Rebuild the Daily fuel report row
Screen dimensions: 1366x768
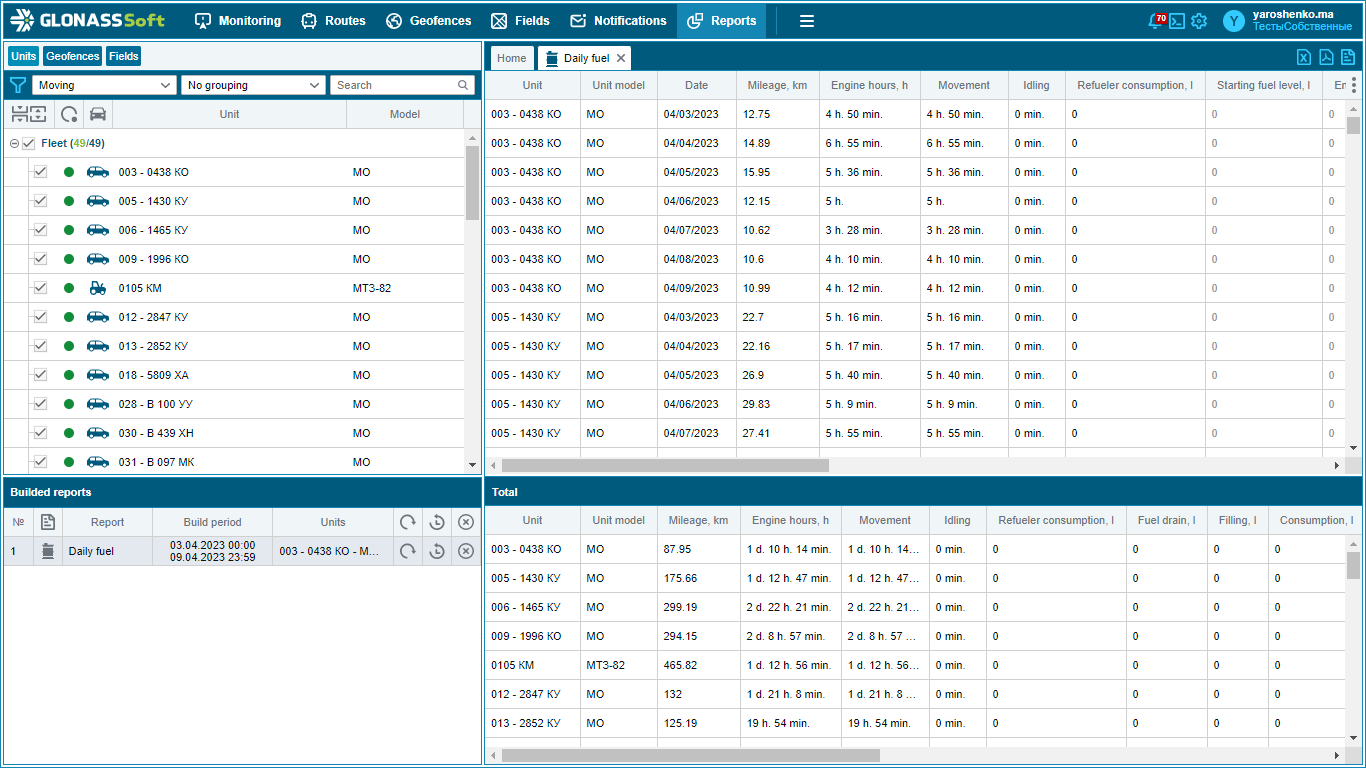click(407, 551)
